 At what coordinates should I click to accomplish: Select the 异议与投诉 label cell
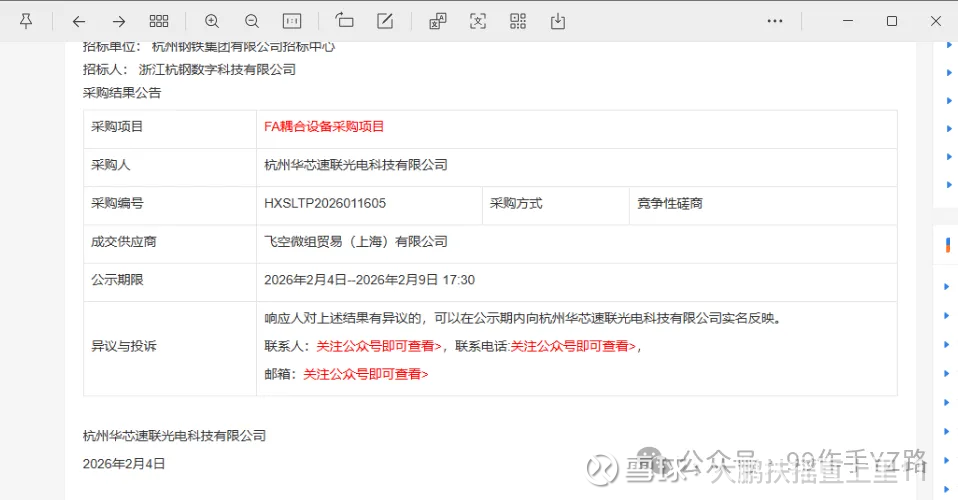click(x=170, y=348)
